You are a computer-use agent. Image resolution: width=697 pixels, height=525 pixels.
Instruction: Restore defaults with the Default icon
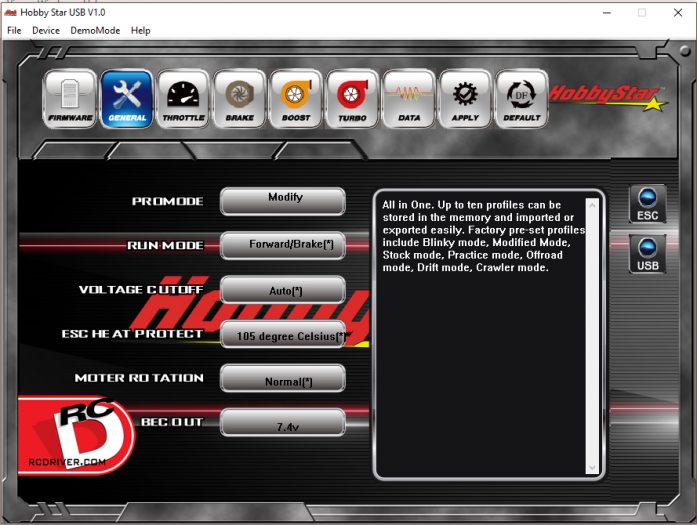521,99
